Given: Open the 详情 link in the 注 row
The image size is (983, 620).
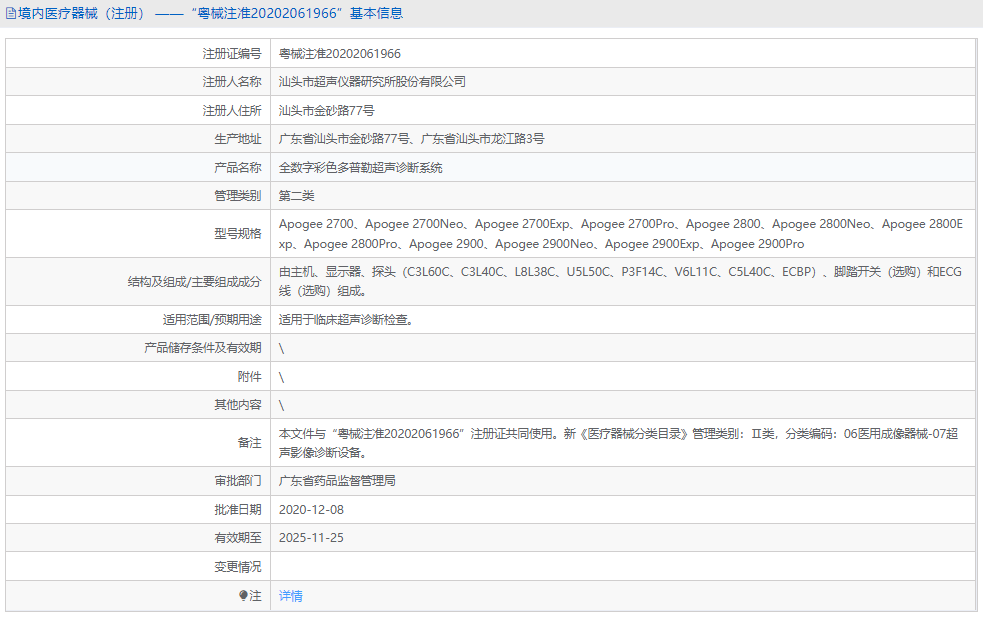Looking at the screenshot, I should pyautogui.click(x=290, y=595).
